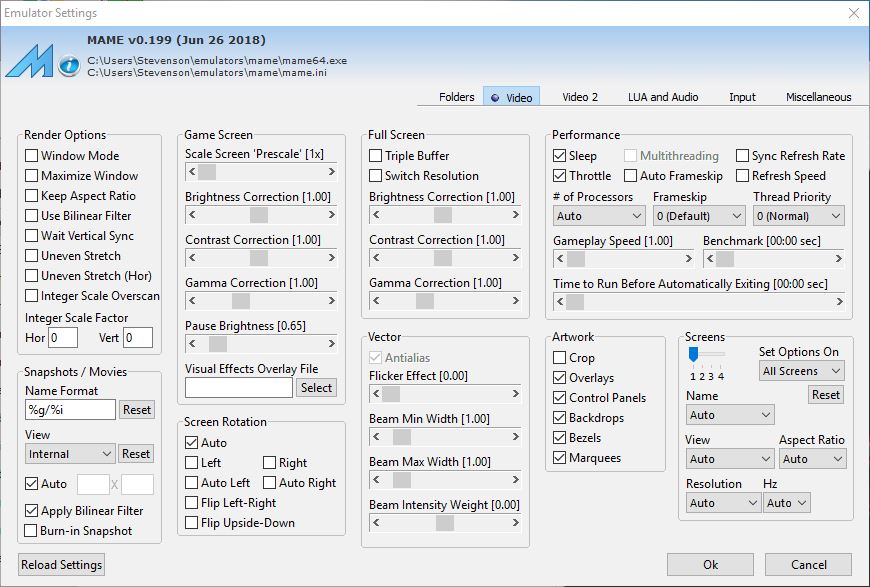
Task: Click left arrow of Scale Screen Prescale slider
Action: [192, 171]
